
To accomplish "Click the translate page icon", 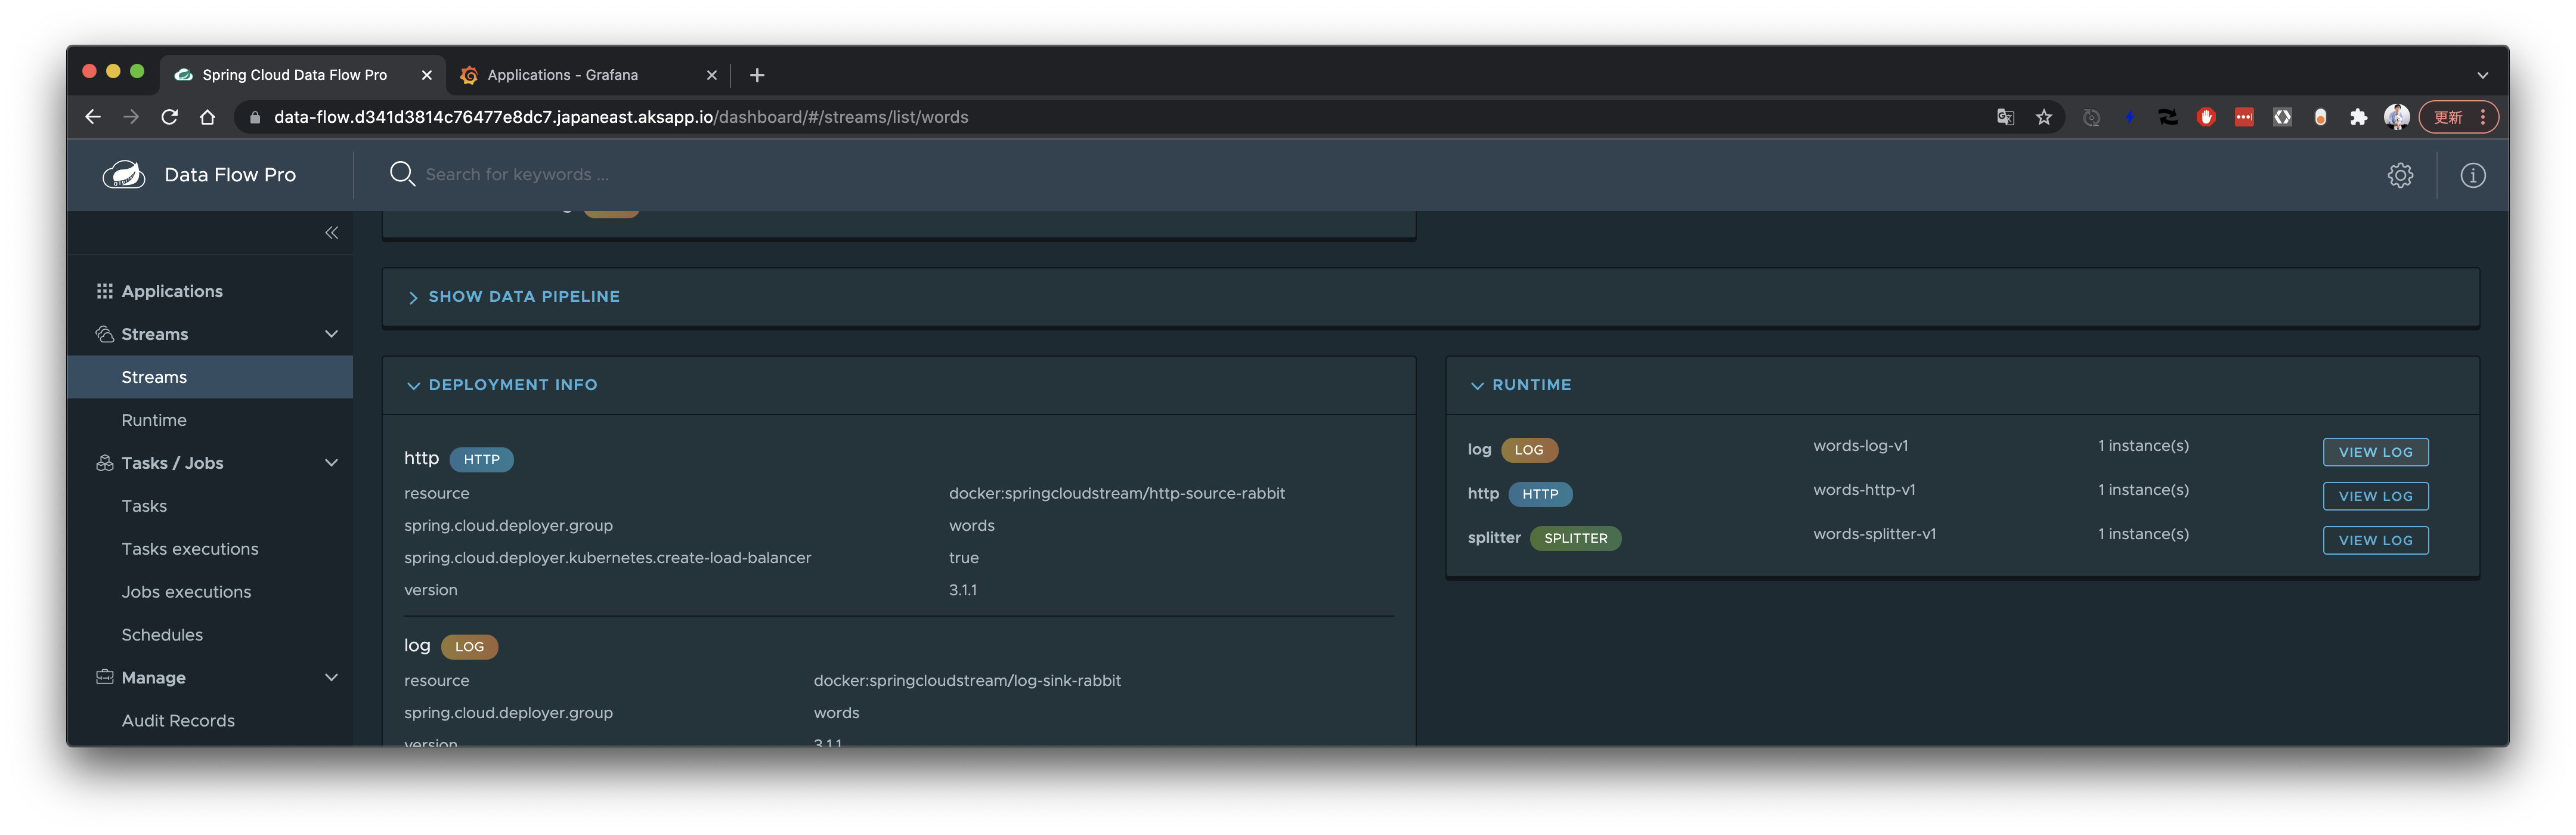I will point(2005,117).
